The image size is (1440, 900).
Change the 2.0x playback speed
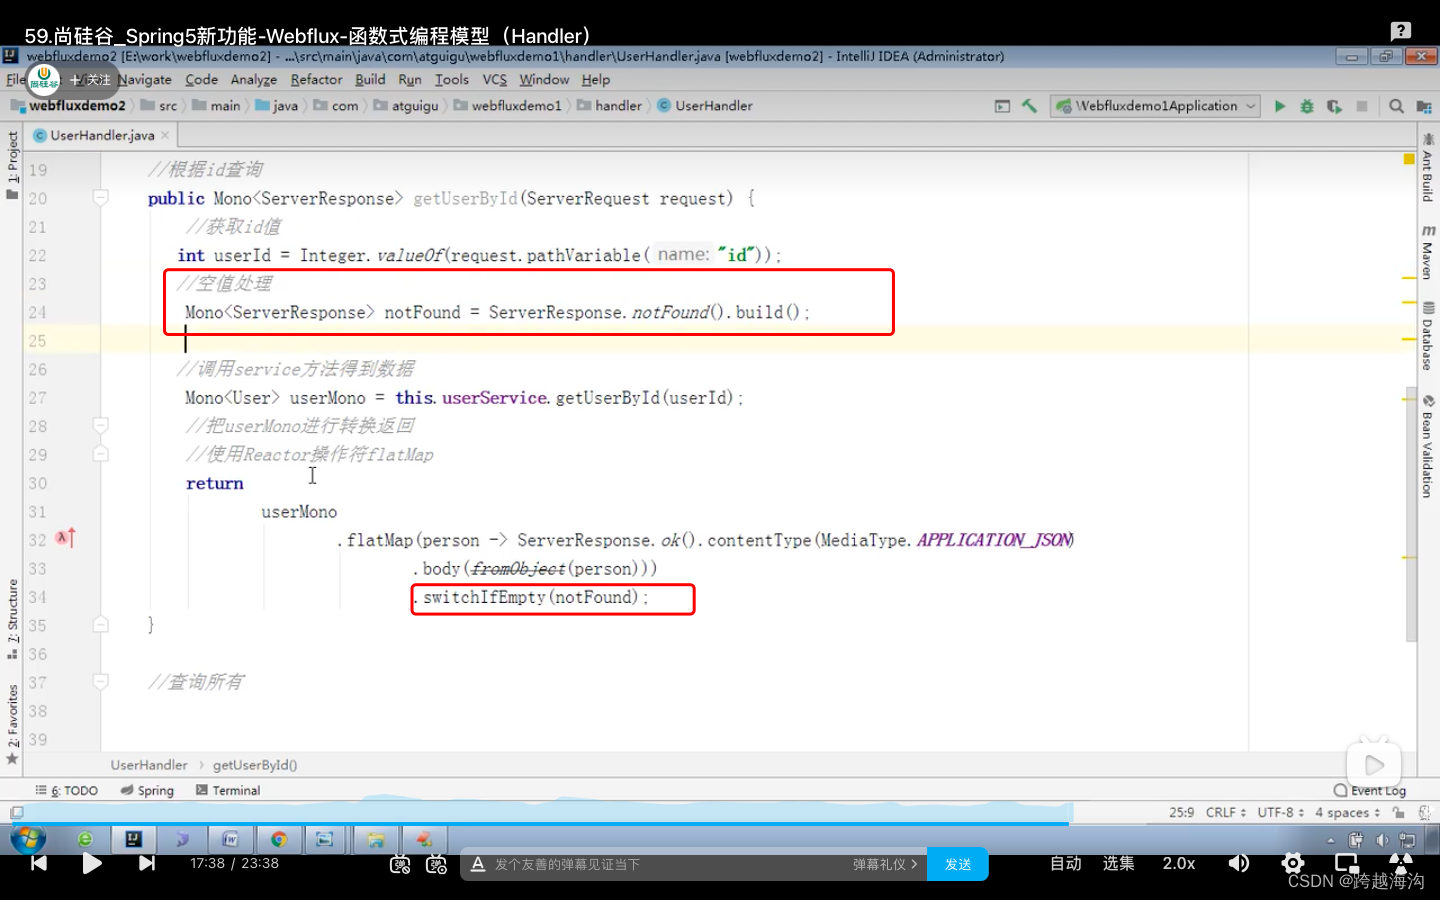point(1179,863)
